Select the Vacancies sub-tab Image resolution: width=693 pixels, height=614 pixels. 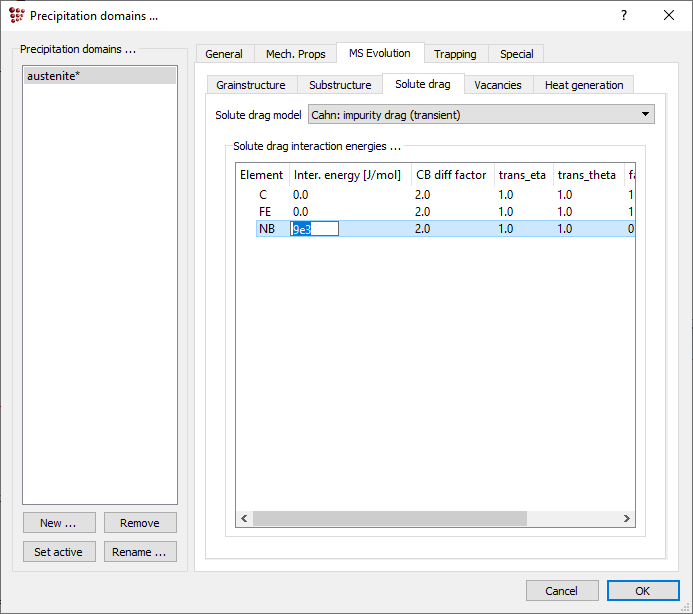(498, 85)
